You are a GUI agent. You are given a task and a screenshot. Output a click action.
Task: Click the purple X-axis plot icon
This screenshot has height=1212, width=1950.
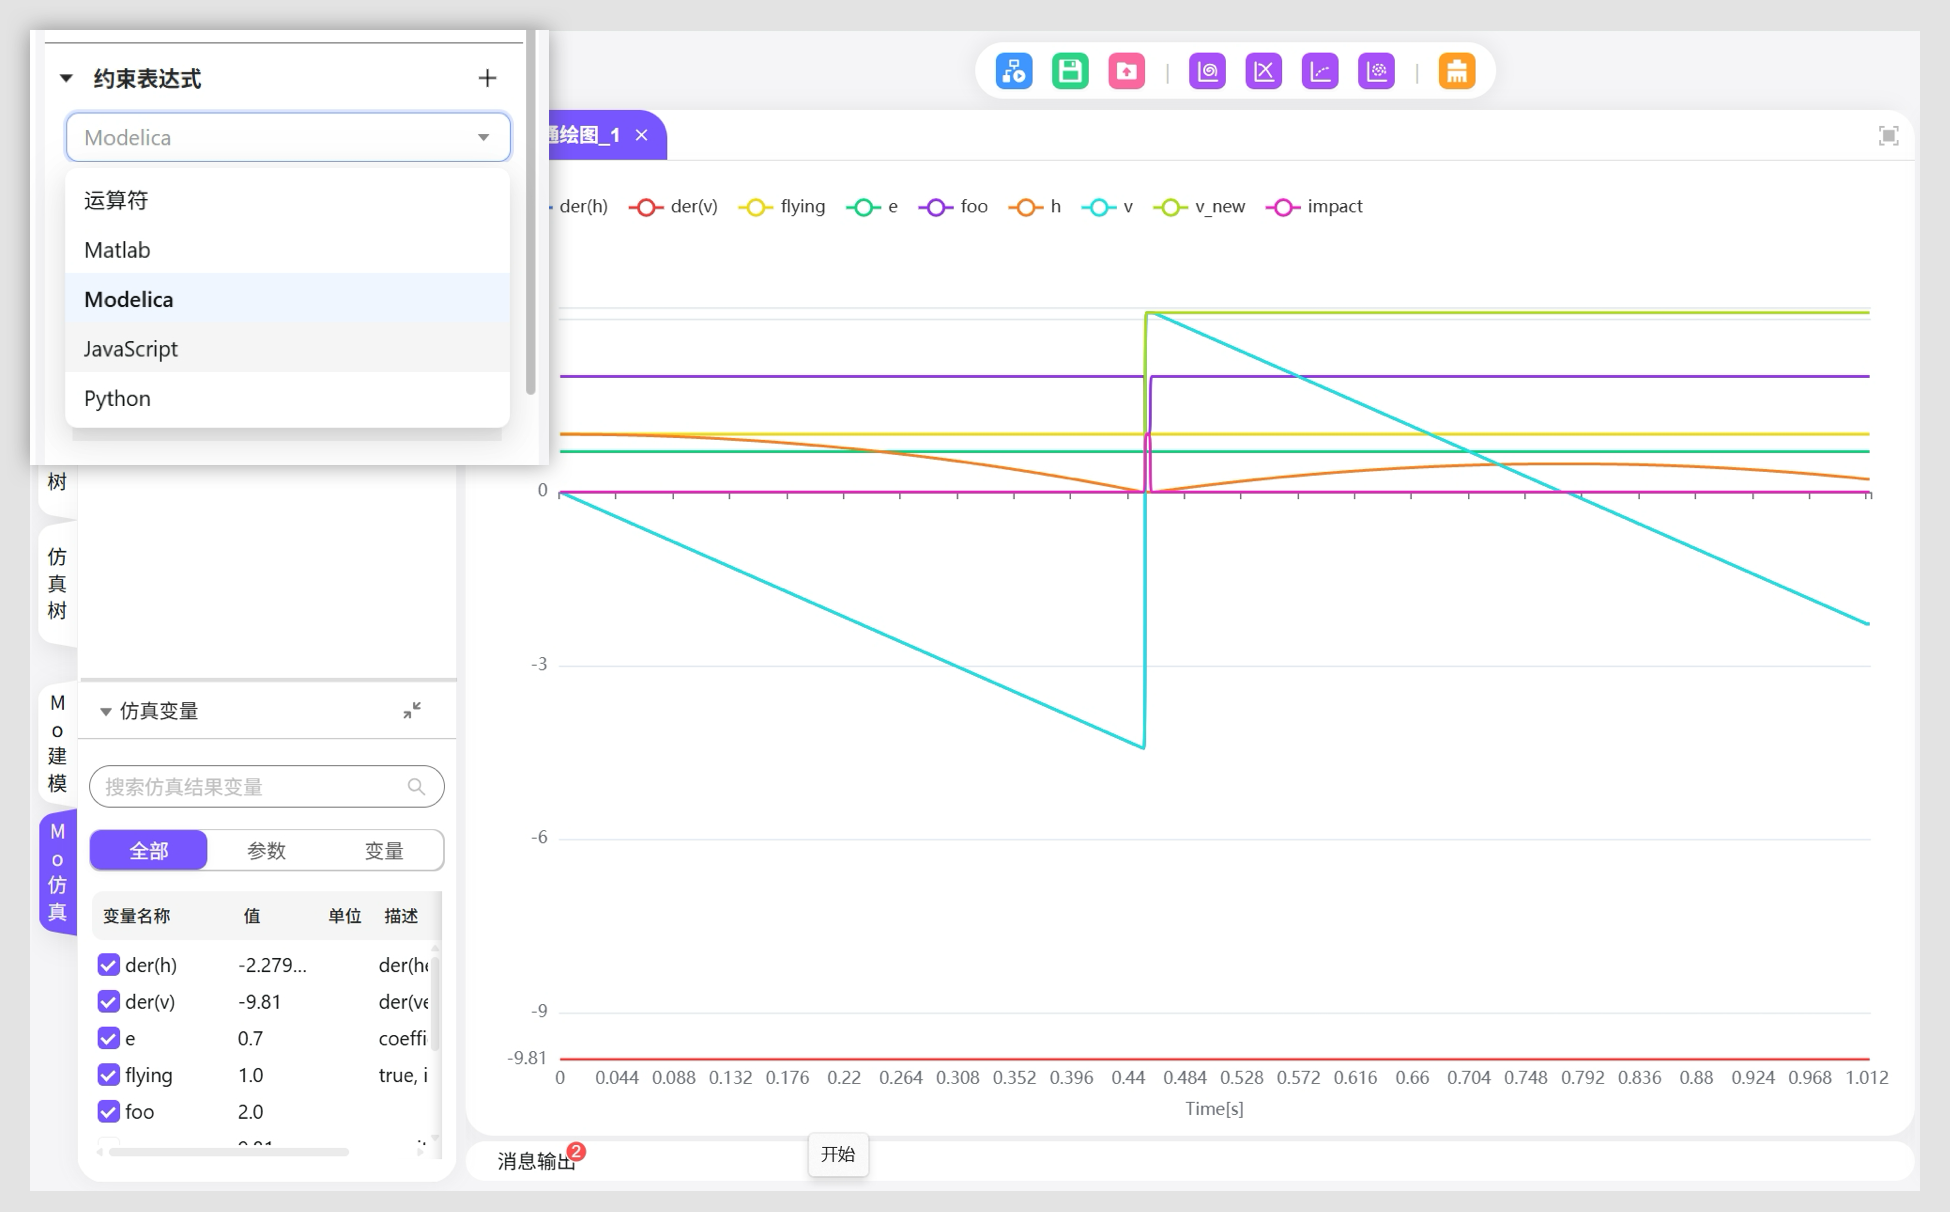(1264, 71)
